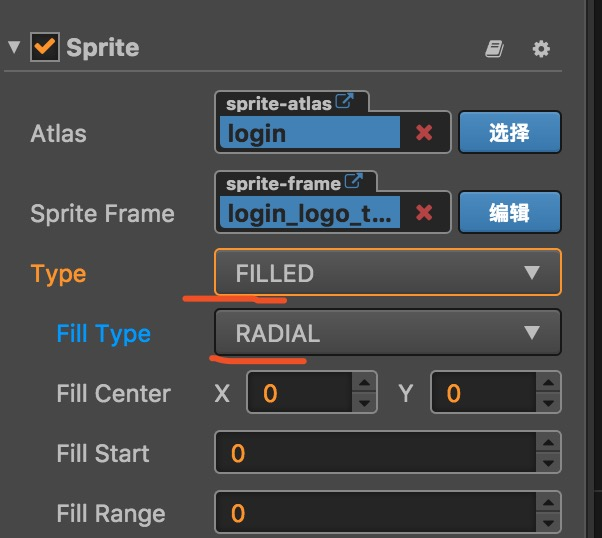Open the Sprite component help book icon

pos(494,48)
